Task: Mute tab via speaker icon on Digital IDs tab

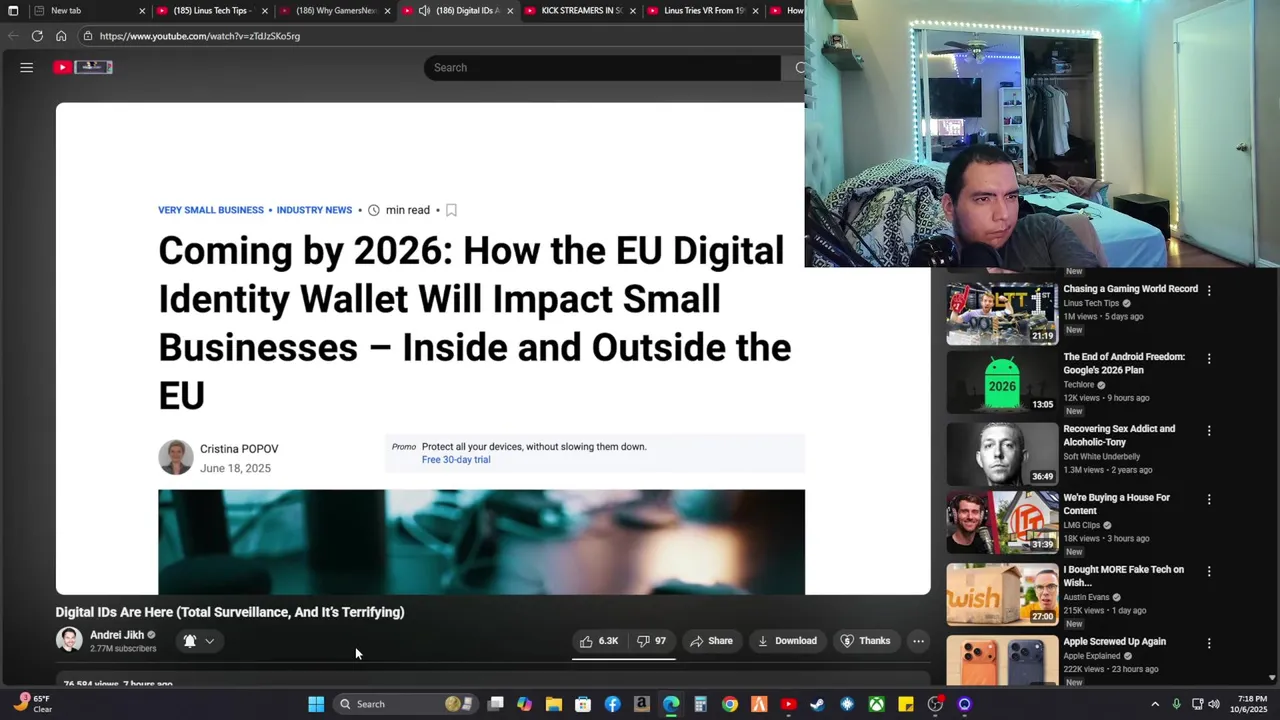Action: click(424, 11)
